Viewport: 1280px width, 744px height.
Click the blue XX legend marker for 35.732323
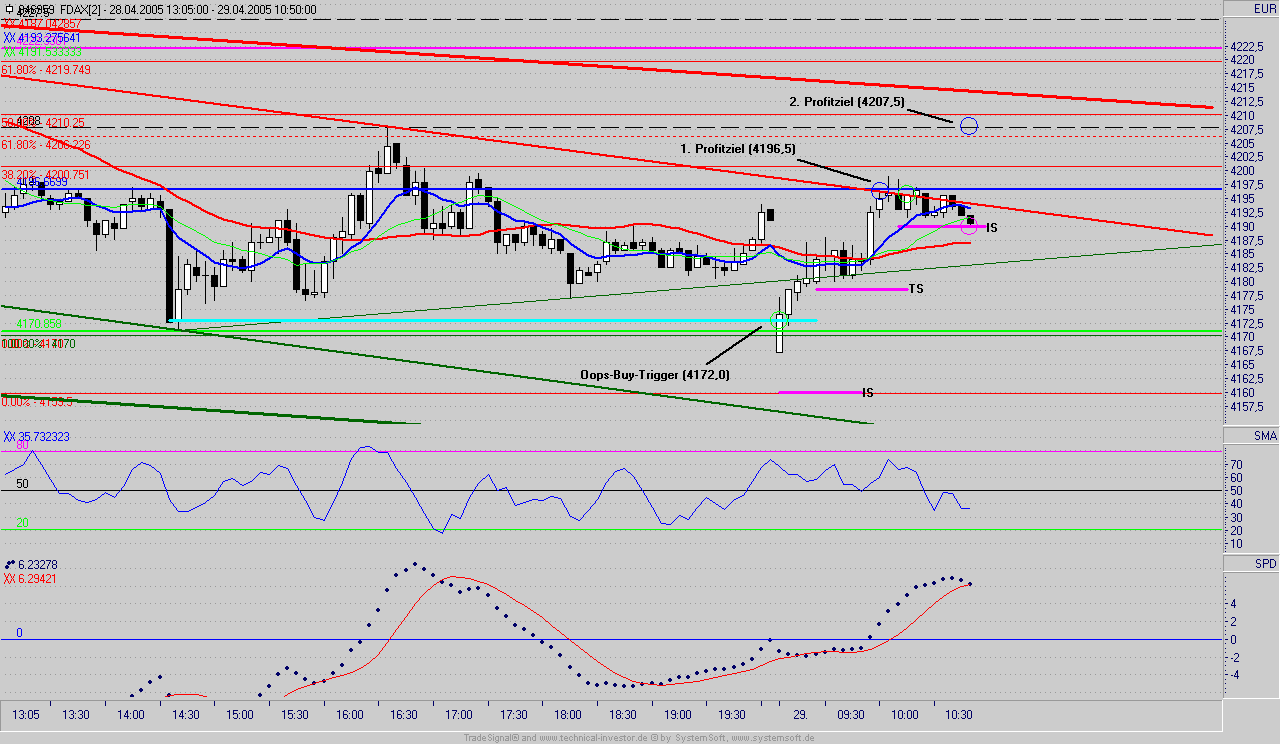click(x=9, y=437)
